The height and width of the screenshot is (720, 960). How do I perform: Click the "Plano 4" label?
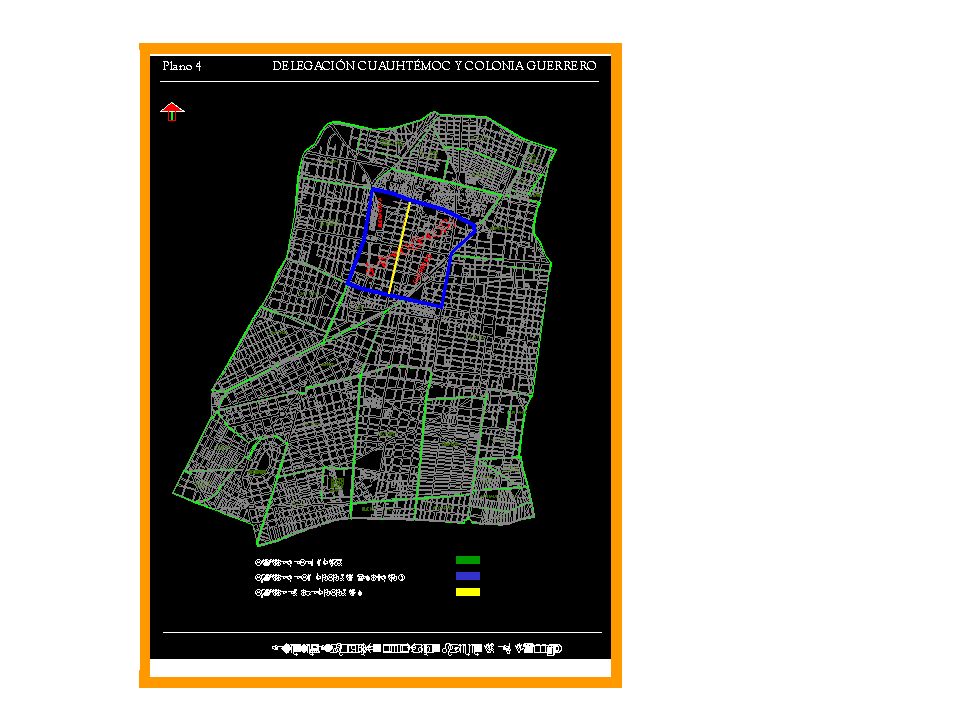pos(182,66)
